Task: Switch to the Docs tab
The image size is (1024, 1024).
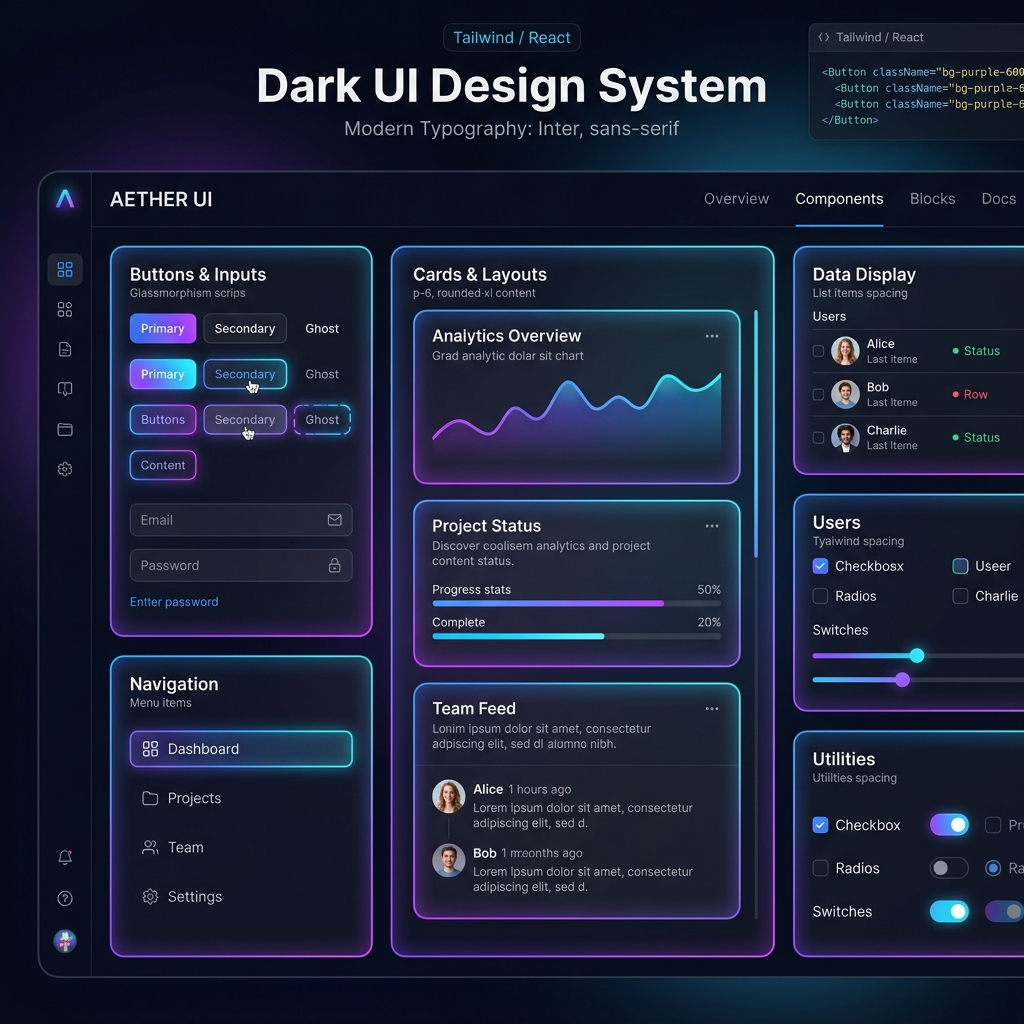Action: pos(999,199)
